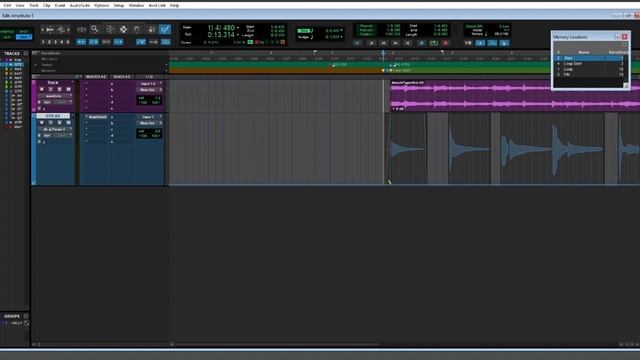Open Grid value dropdown arrow
Viewport: 640px width, 360px height.
click(342, 30)
